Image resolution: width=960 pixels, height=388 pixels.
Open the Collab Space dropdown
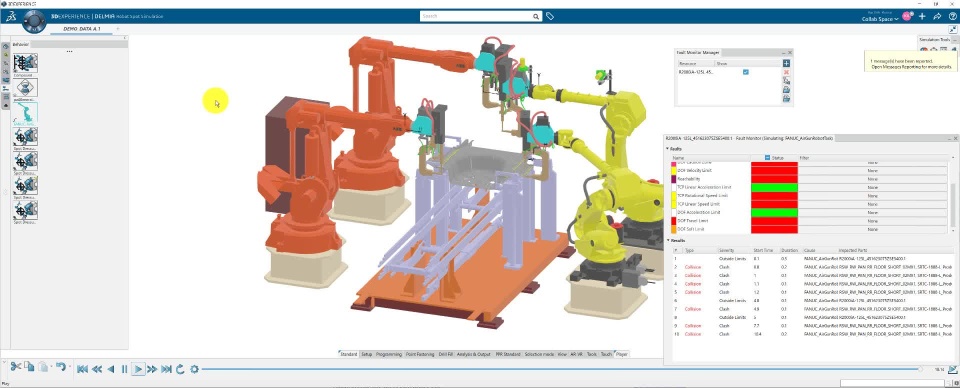click(880, 19)
